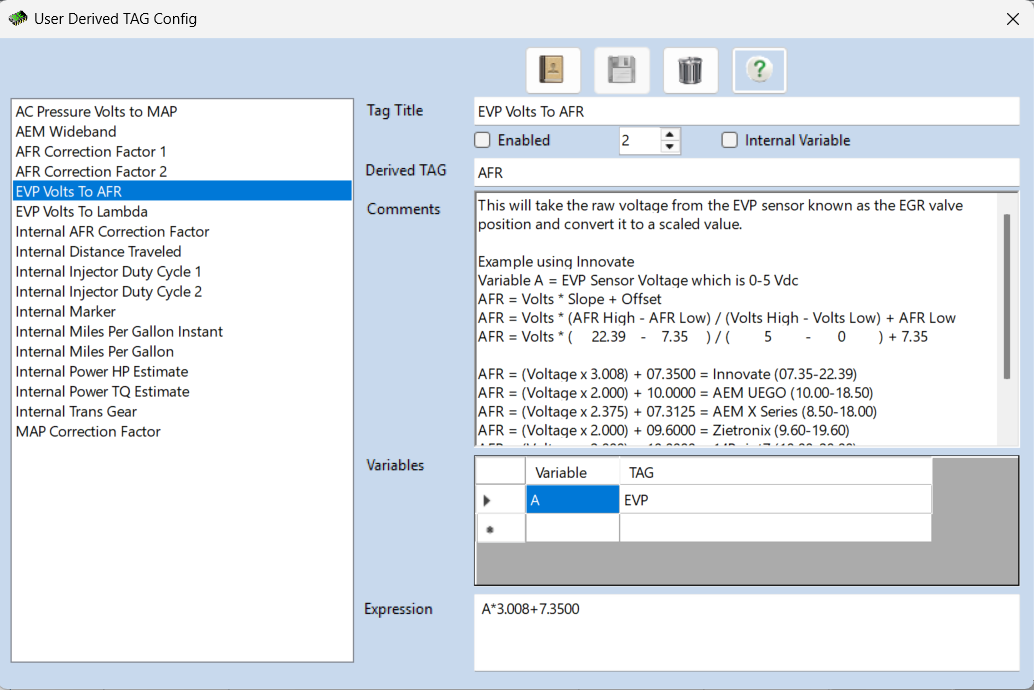Click the app icon in title bar
Screen dimensions: 1034x690
(18, 18)
